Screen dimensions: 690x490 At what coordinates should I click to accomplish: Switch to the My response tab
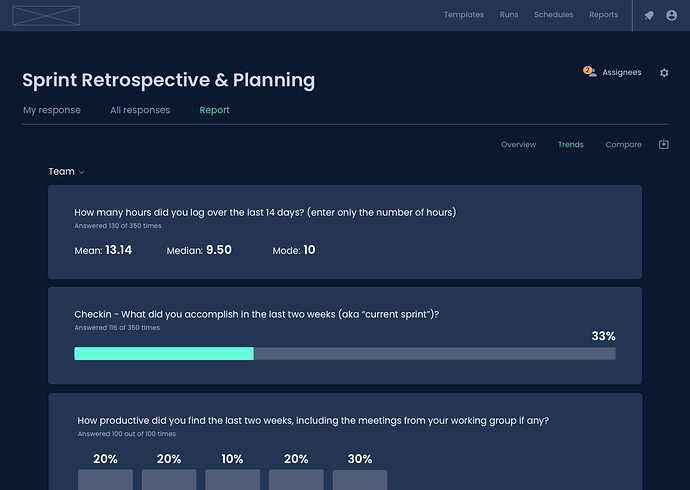click(x=52, y=110)
